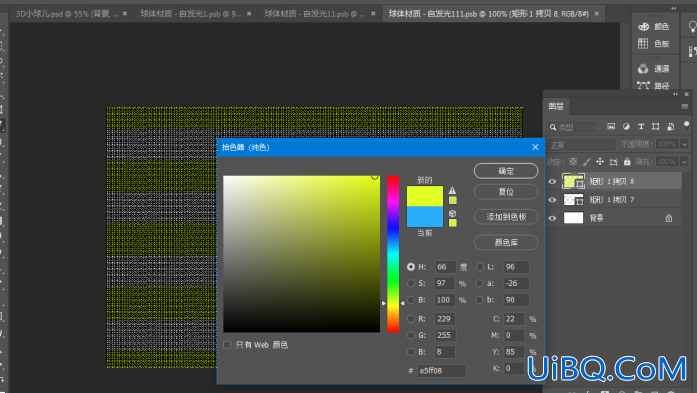The image size is (697, 393).
Task: Click the out-of-gamut warning triangle
Action: tap(452, 190)
